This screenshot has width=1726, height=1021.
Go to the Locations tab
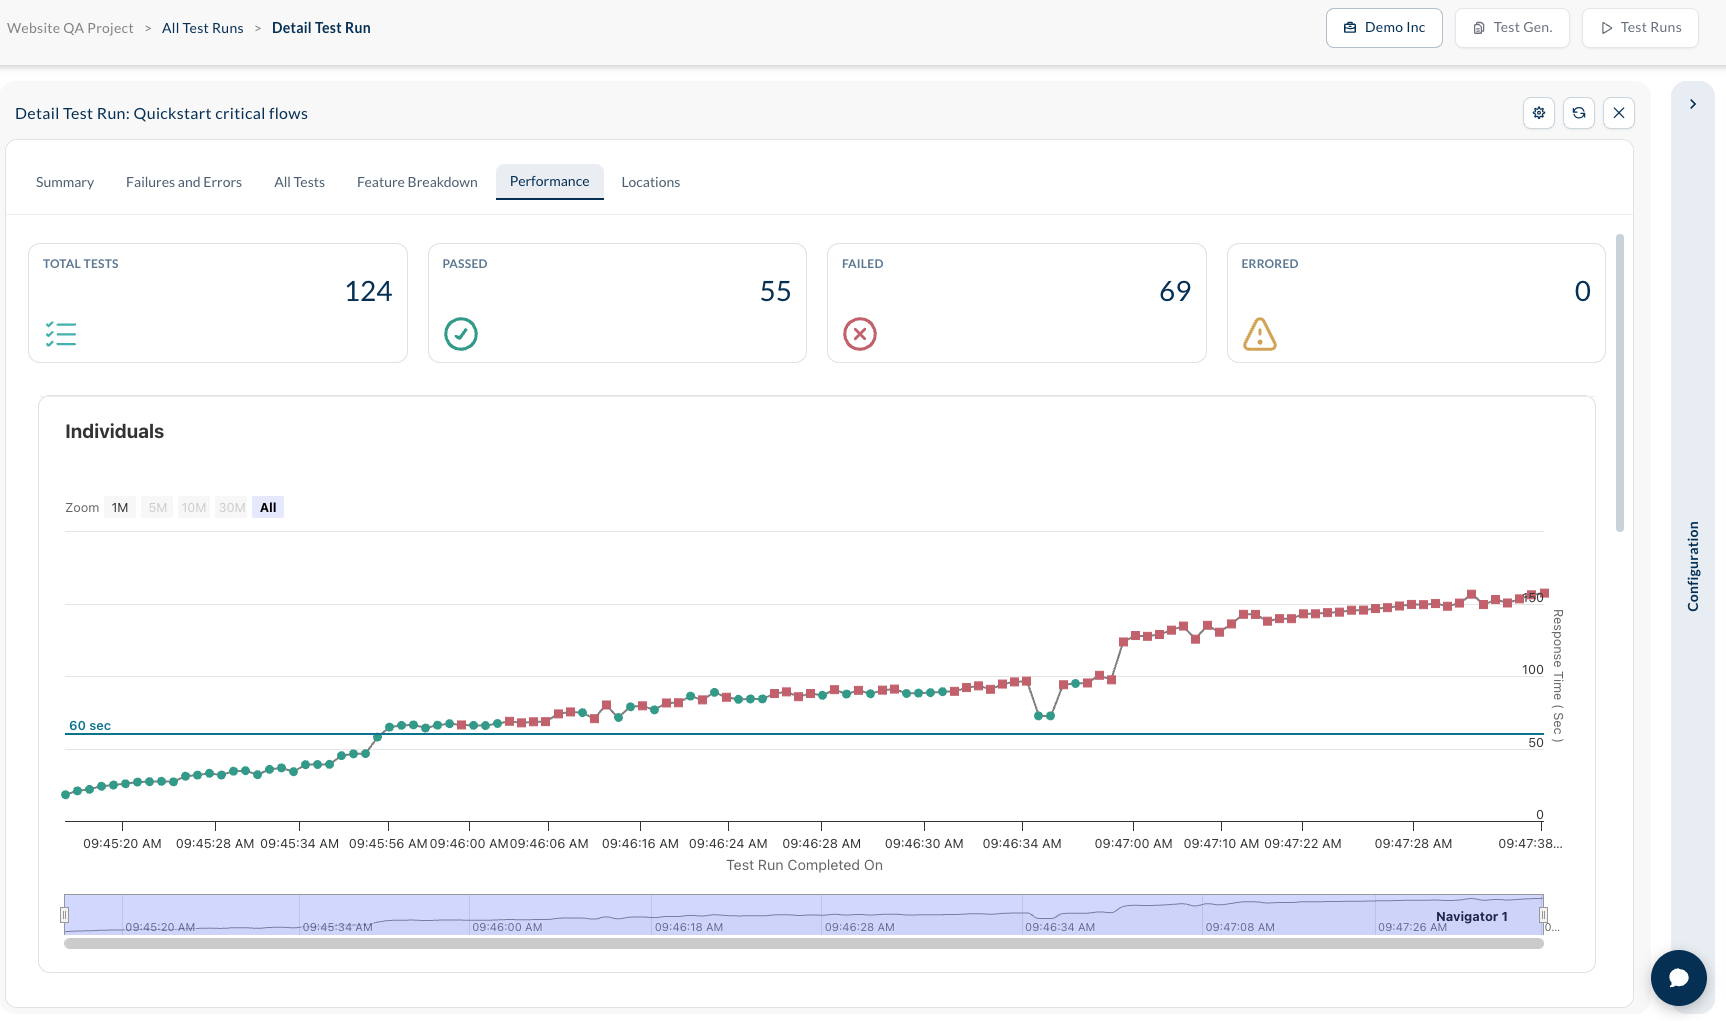[x=651, y=182]
